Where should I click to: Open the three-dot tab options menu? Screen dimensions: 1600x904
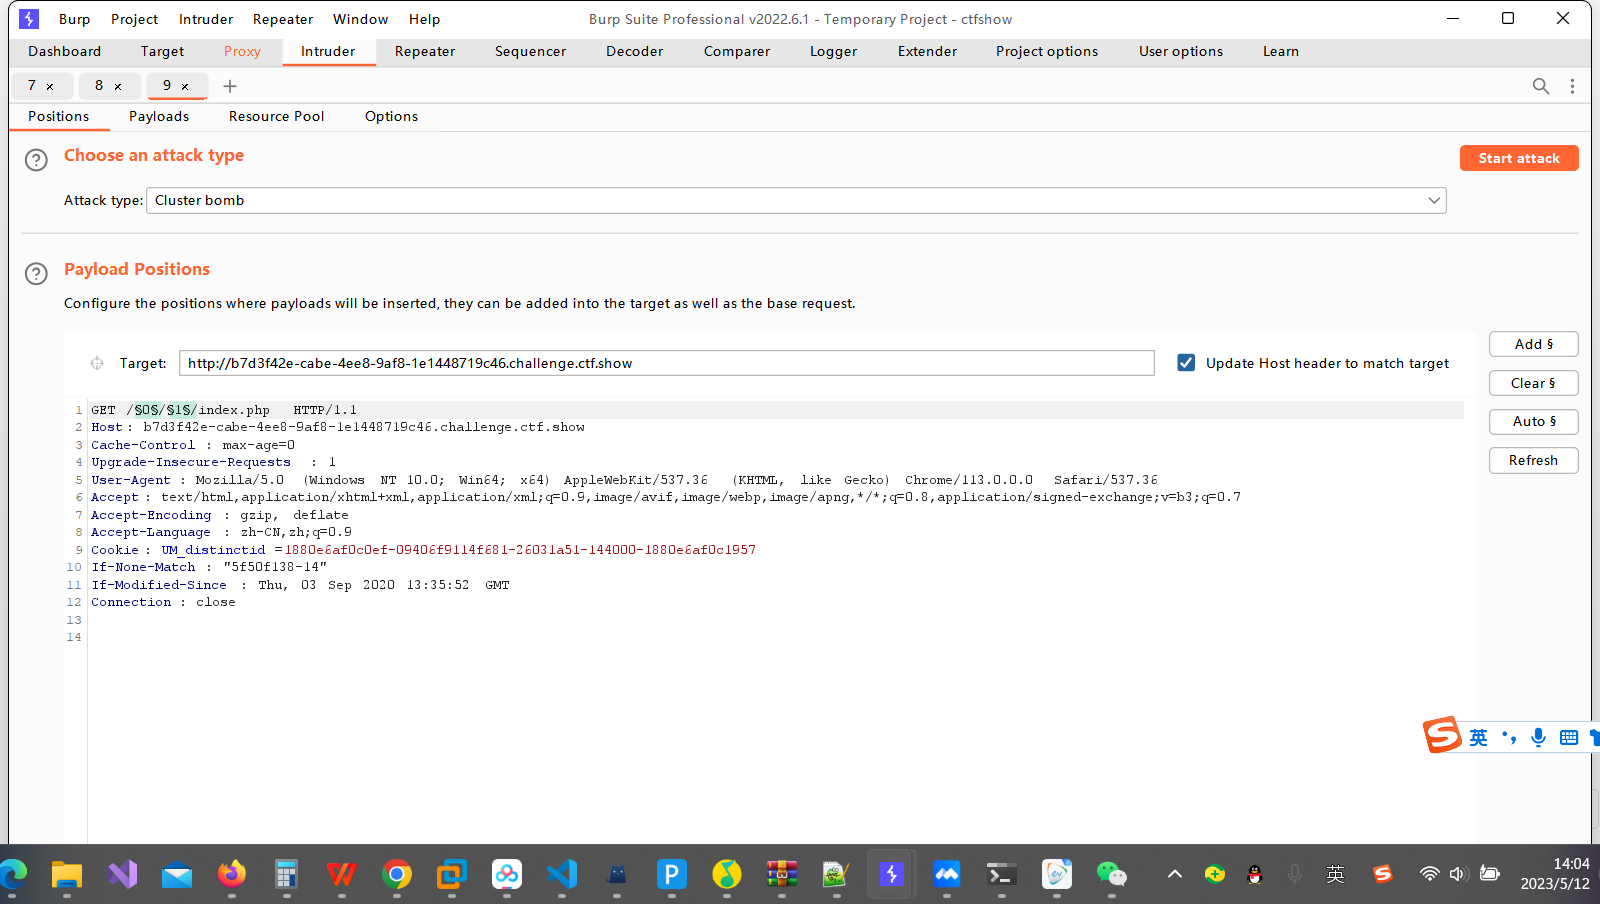[1572, 86]
